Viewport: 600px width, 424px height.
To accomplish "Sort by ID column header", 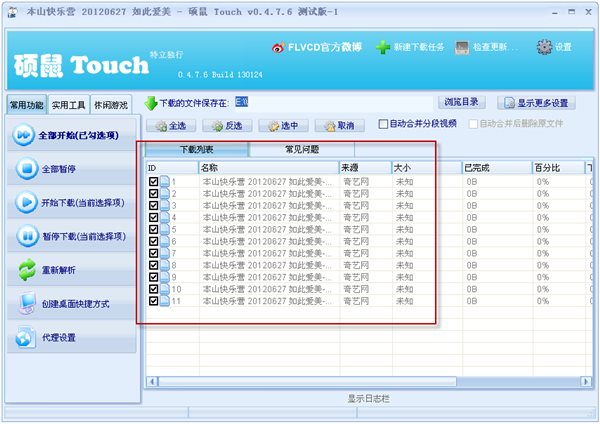I will (x=172, y=168).
